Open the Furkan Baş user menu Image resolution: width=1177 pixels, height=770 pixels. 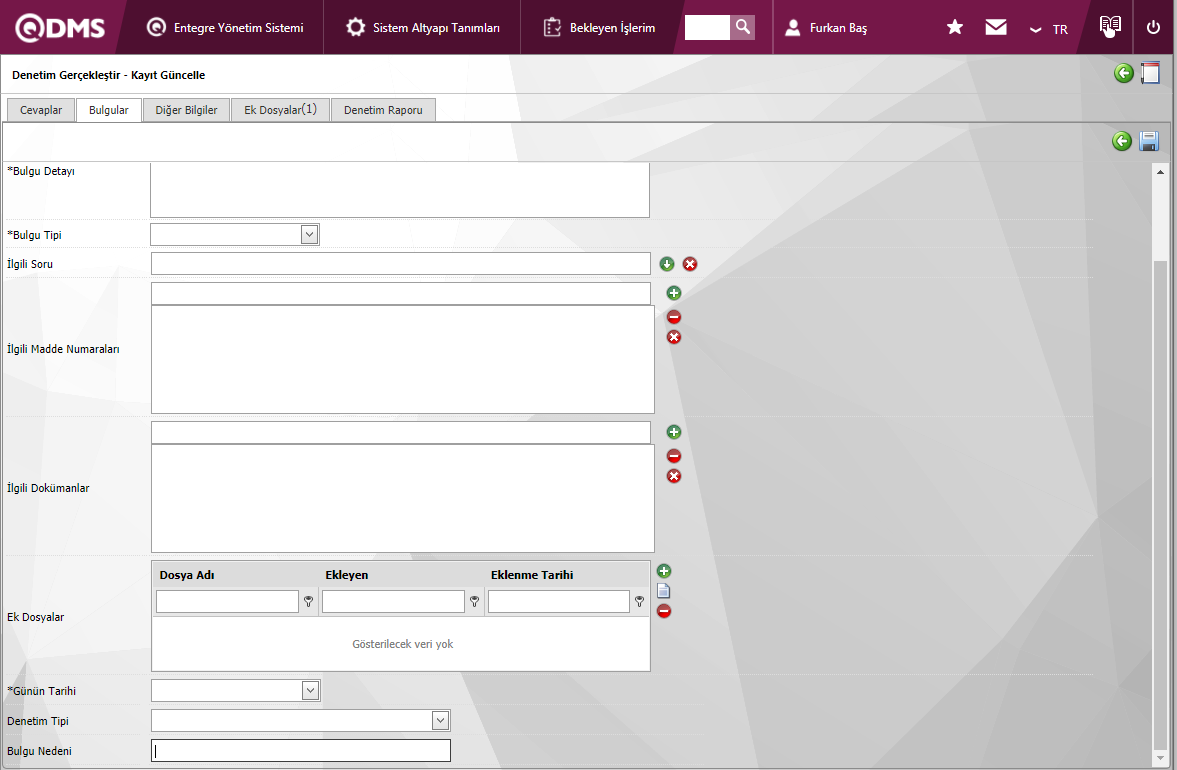click(826, 28)
